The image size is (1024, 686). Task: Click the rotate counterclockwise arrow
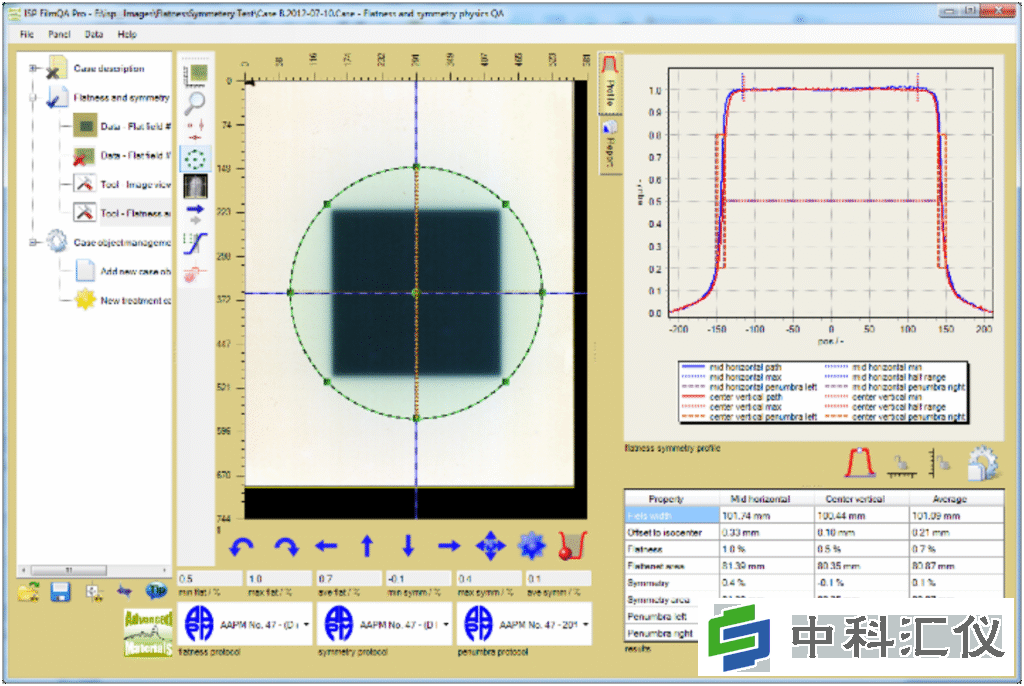[243, 547]
